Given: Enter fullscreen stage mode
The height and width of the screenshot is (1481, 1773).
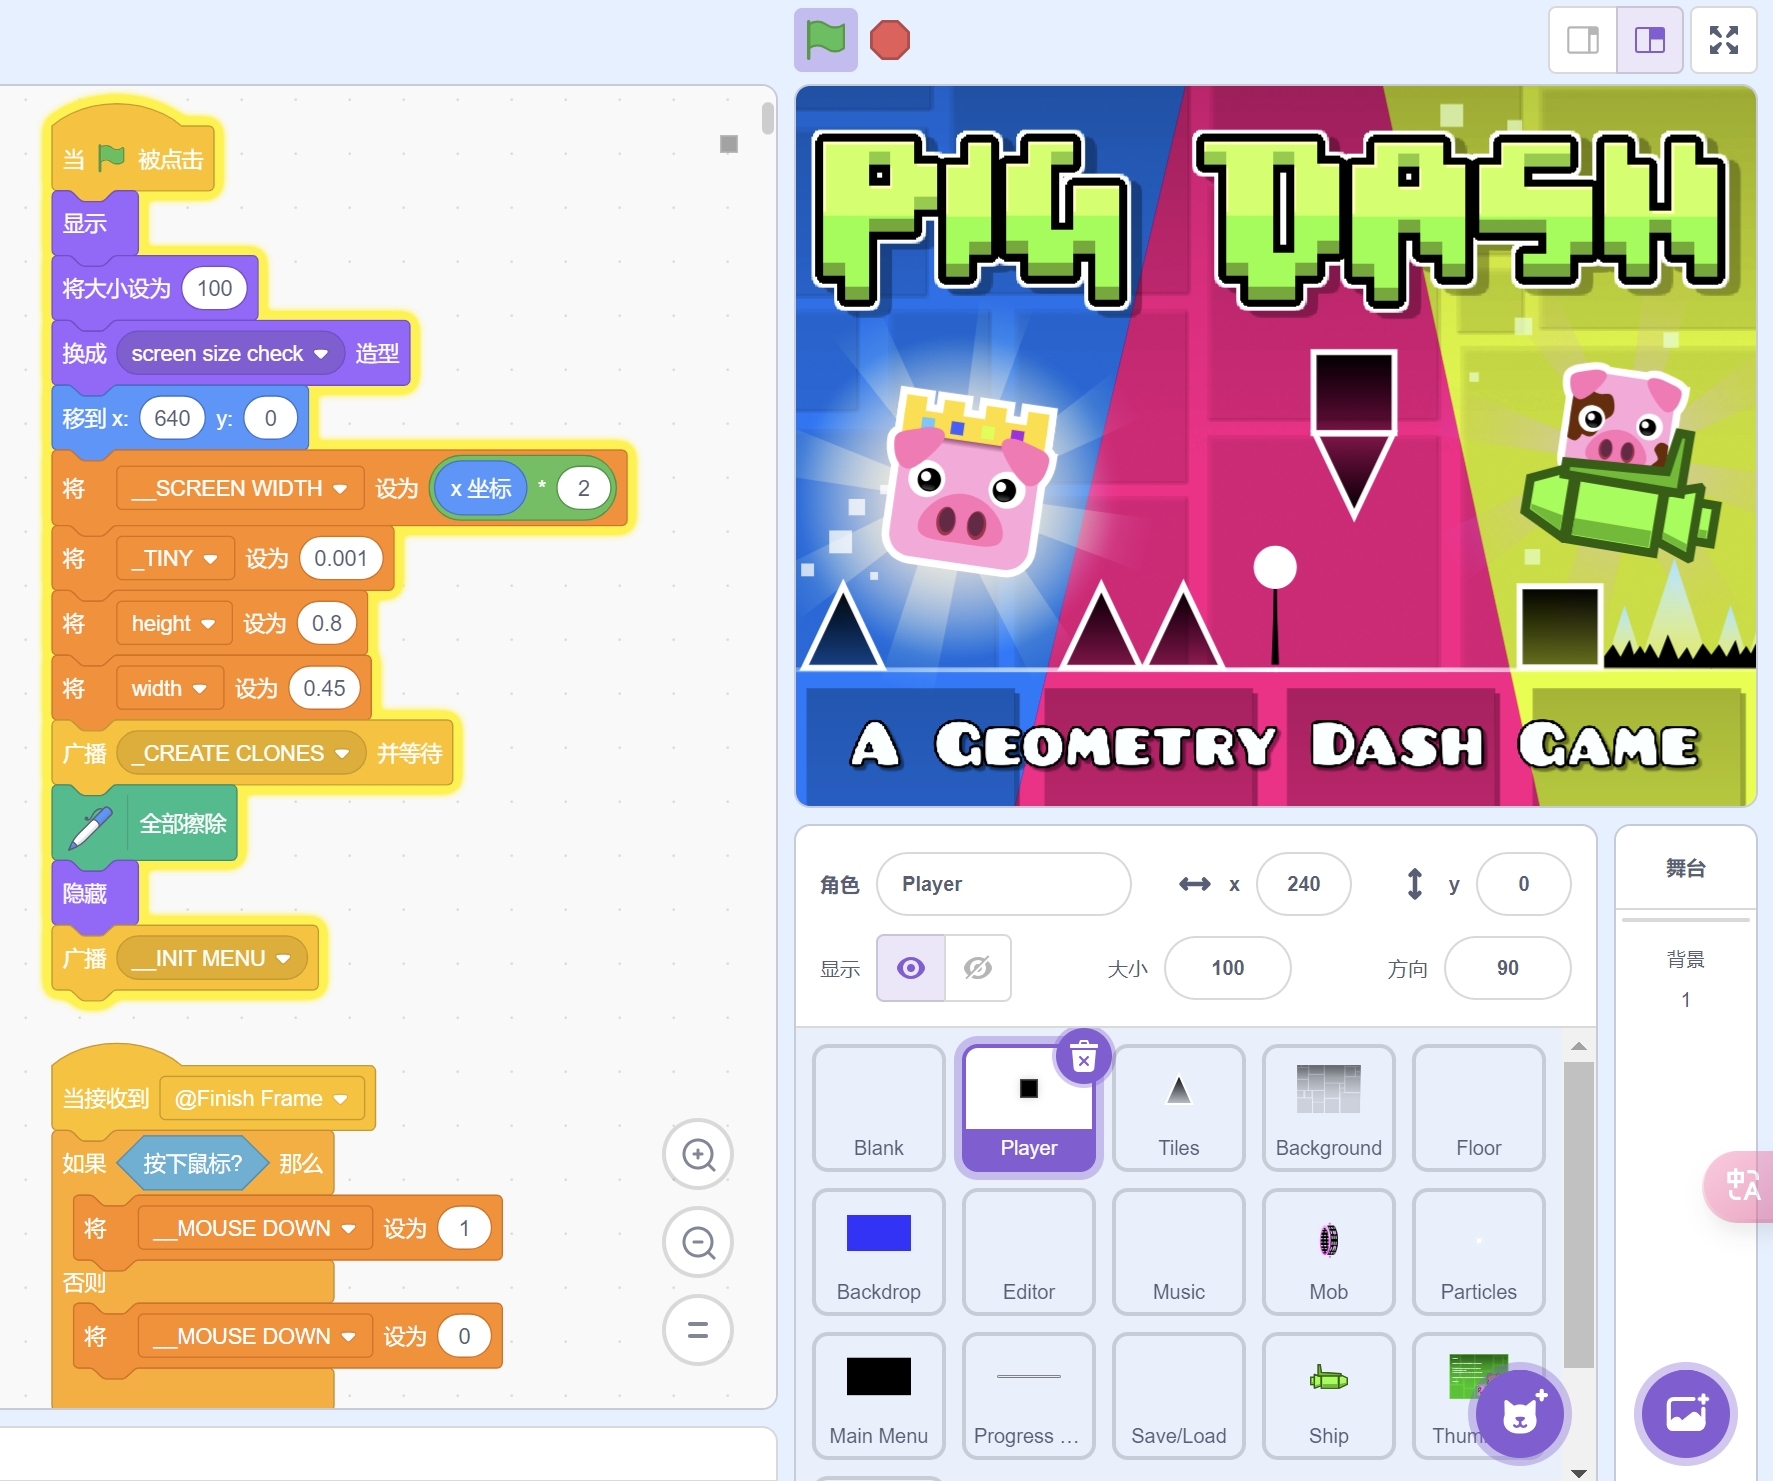Looking at the screenshot, I should click(x=1723, y=40).
